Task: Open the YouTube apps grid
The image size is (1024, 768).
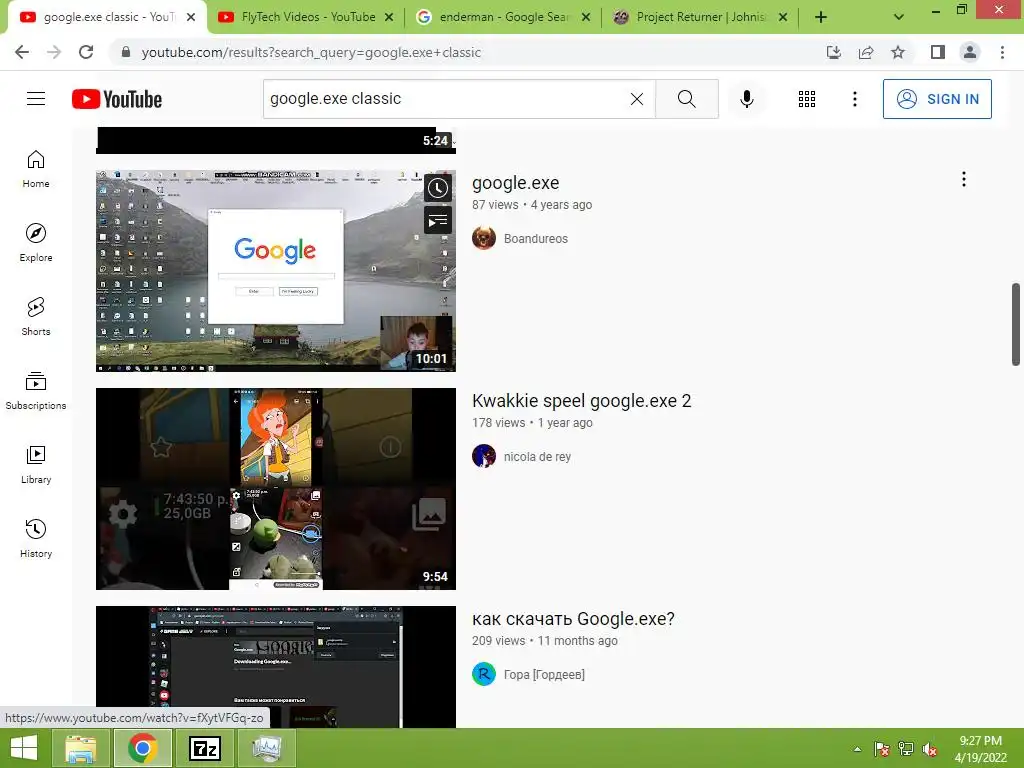Action: (807, 99)
